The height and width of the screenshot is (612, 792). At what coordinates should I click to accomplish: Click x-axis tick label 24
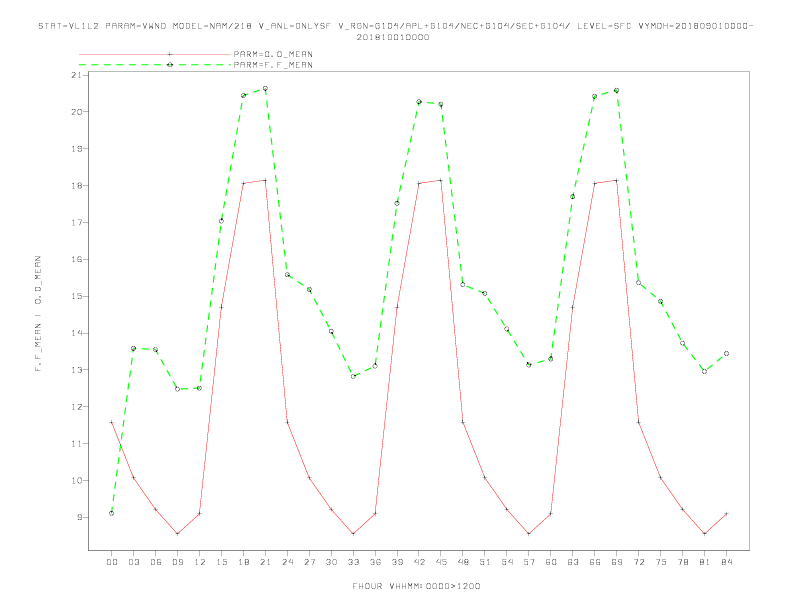(x=287, y=562)
